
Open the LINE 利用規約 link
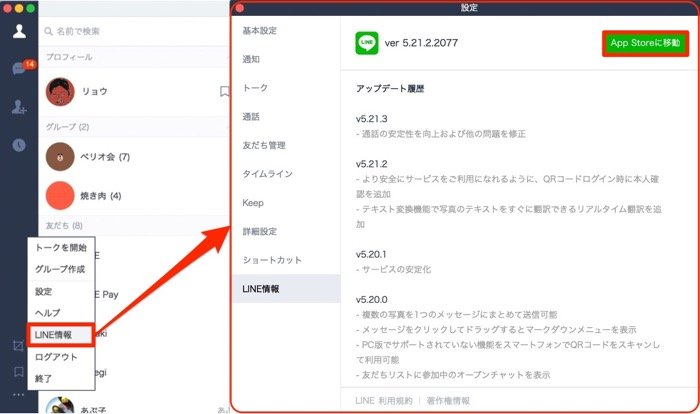[x=384, y=401]
